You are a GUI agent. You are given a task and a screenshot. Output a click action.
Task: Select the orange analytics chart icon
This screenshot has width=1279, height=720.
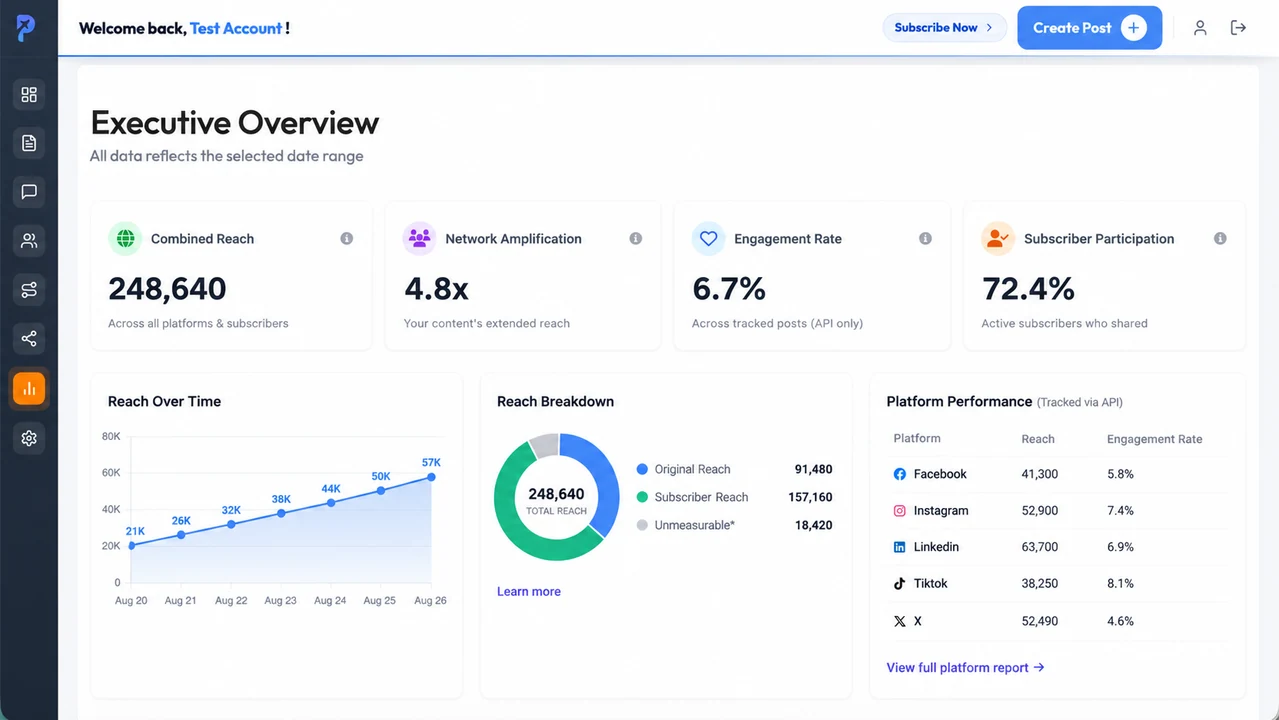pos(29,389)
